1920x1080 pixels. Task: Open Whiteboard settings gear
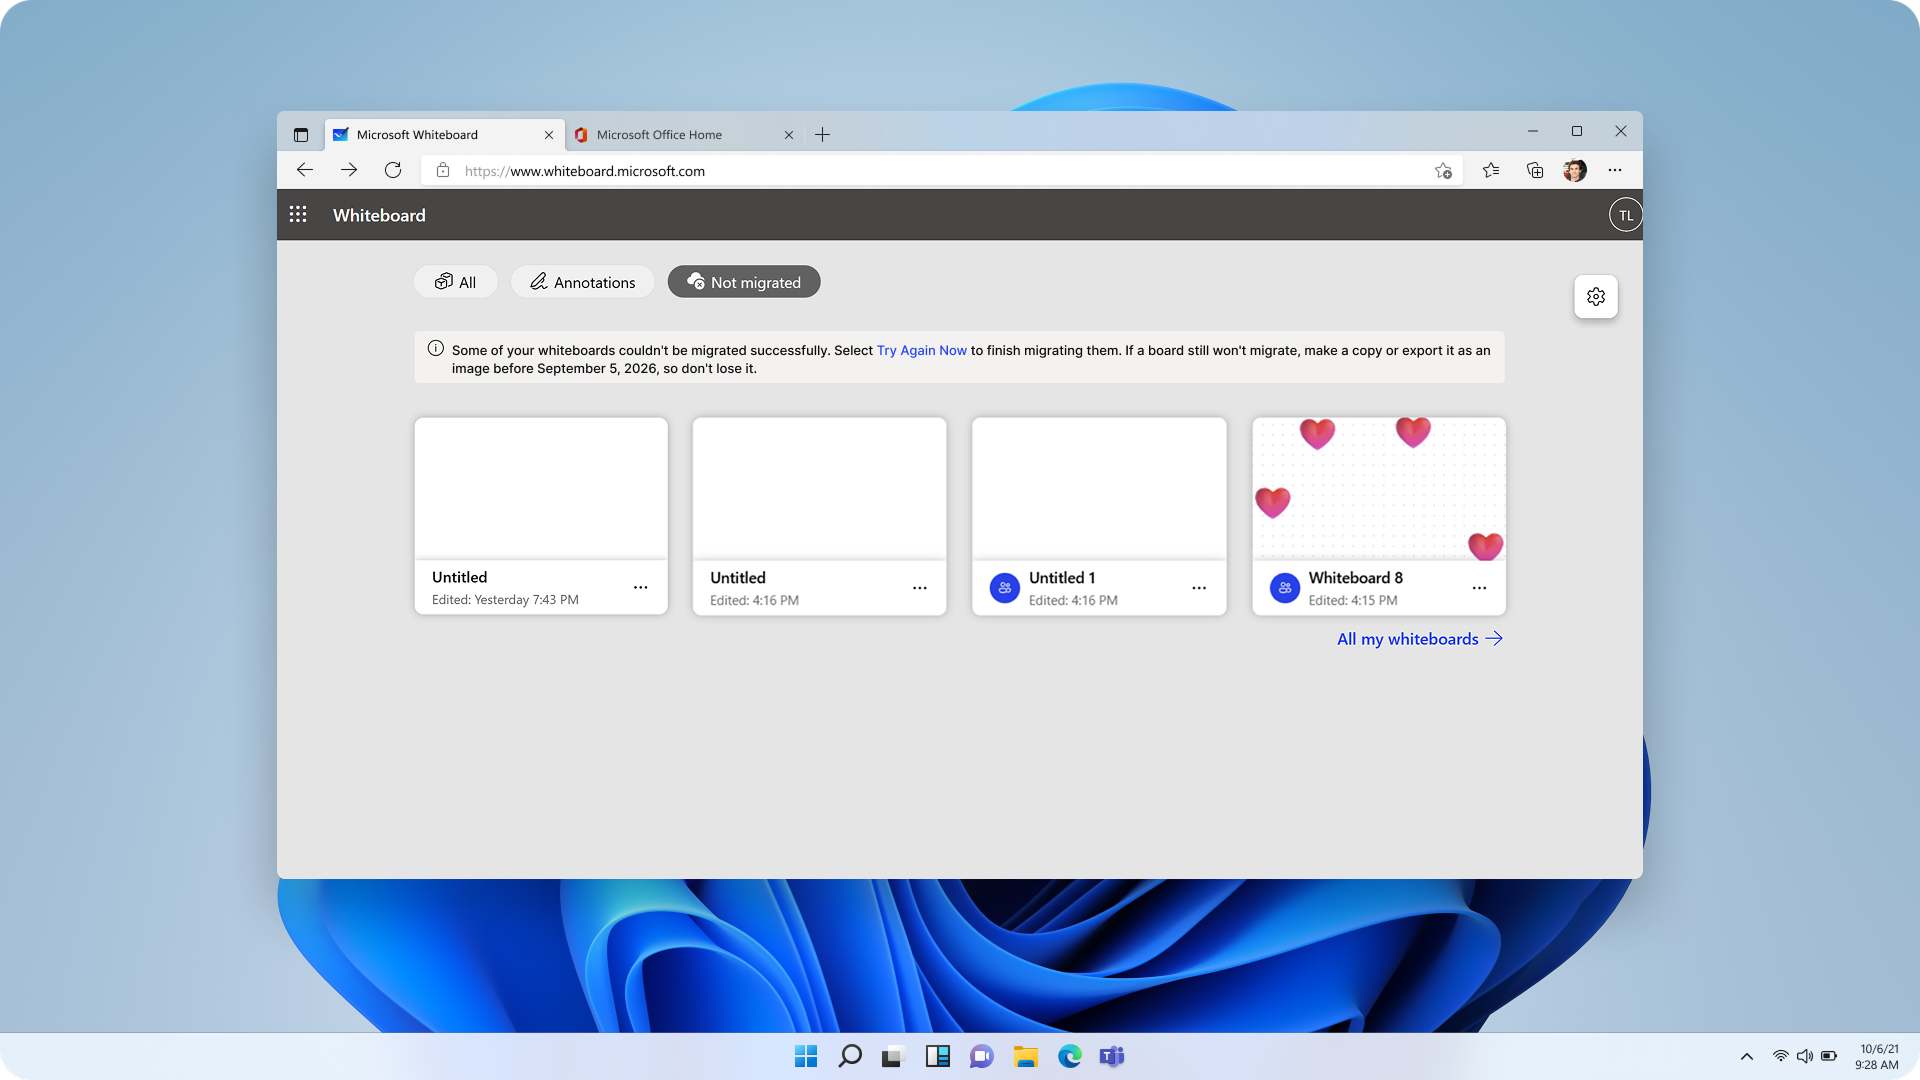[x=1596, y=297]
